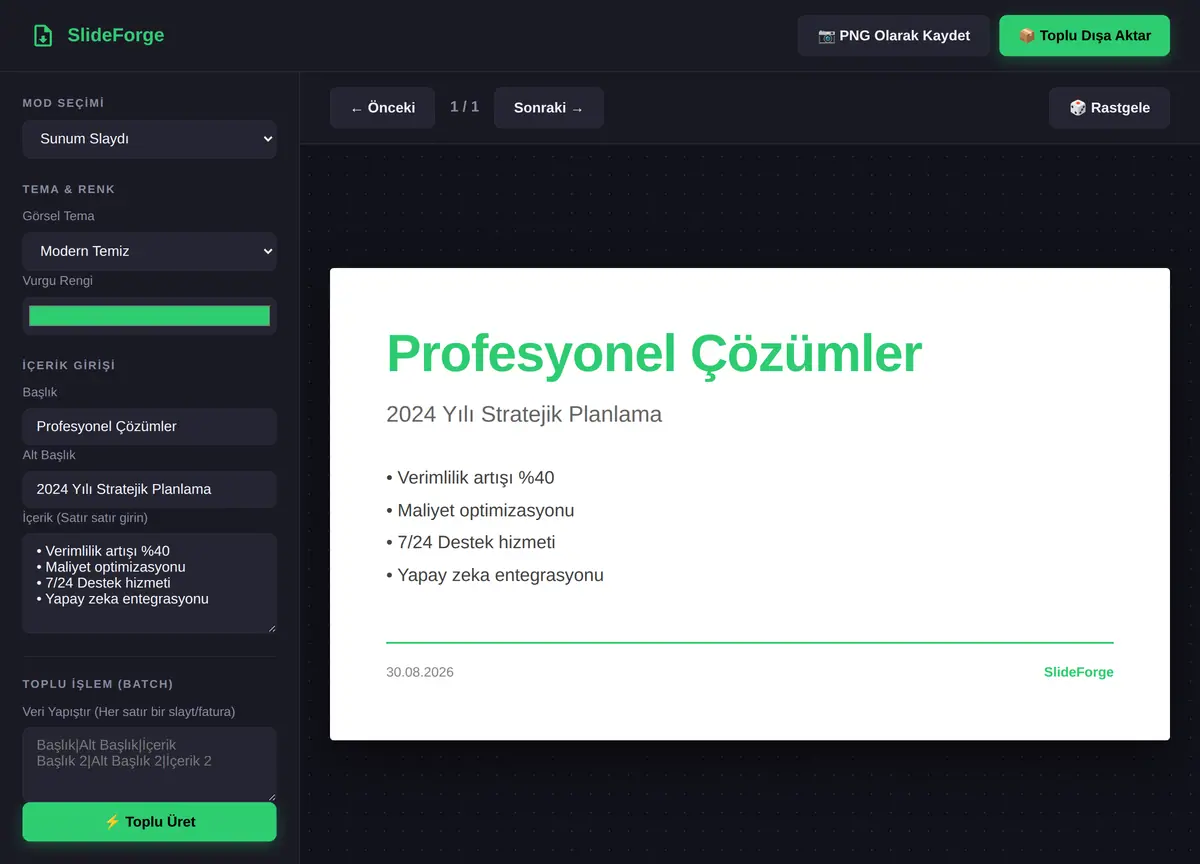Click into the Alt Başlık field

coord(149,489)
